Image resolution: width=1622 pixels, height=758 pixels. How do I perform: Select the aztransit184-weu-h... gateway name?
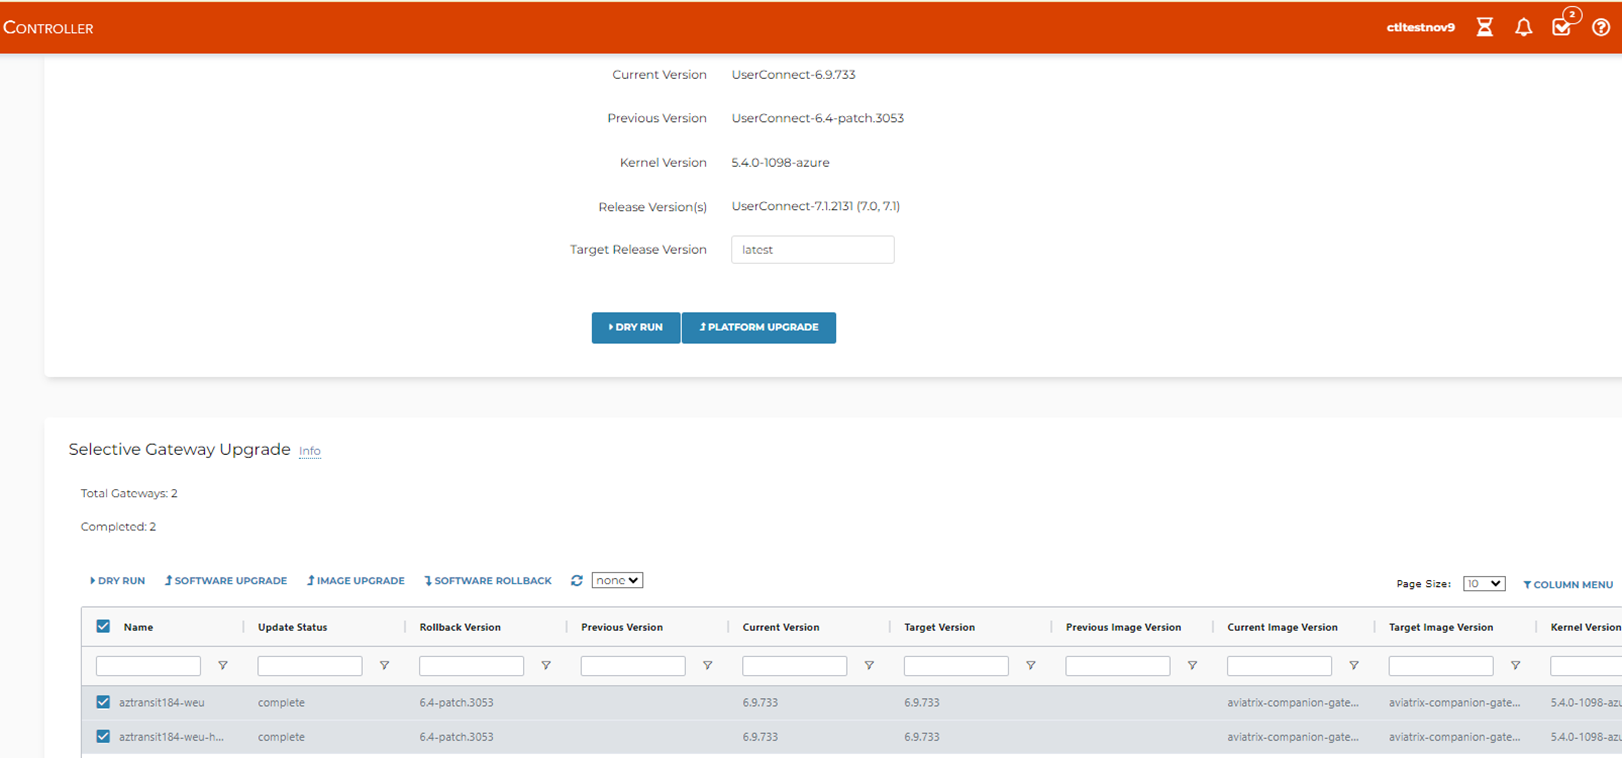click(x=172, y=737)
